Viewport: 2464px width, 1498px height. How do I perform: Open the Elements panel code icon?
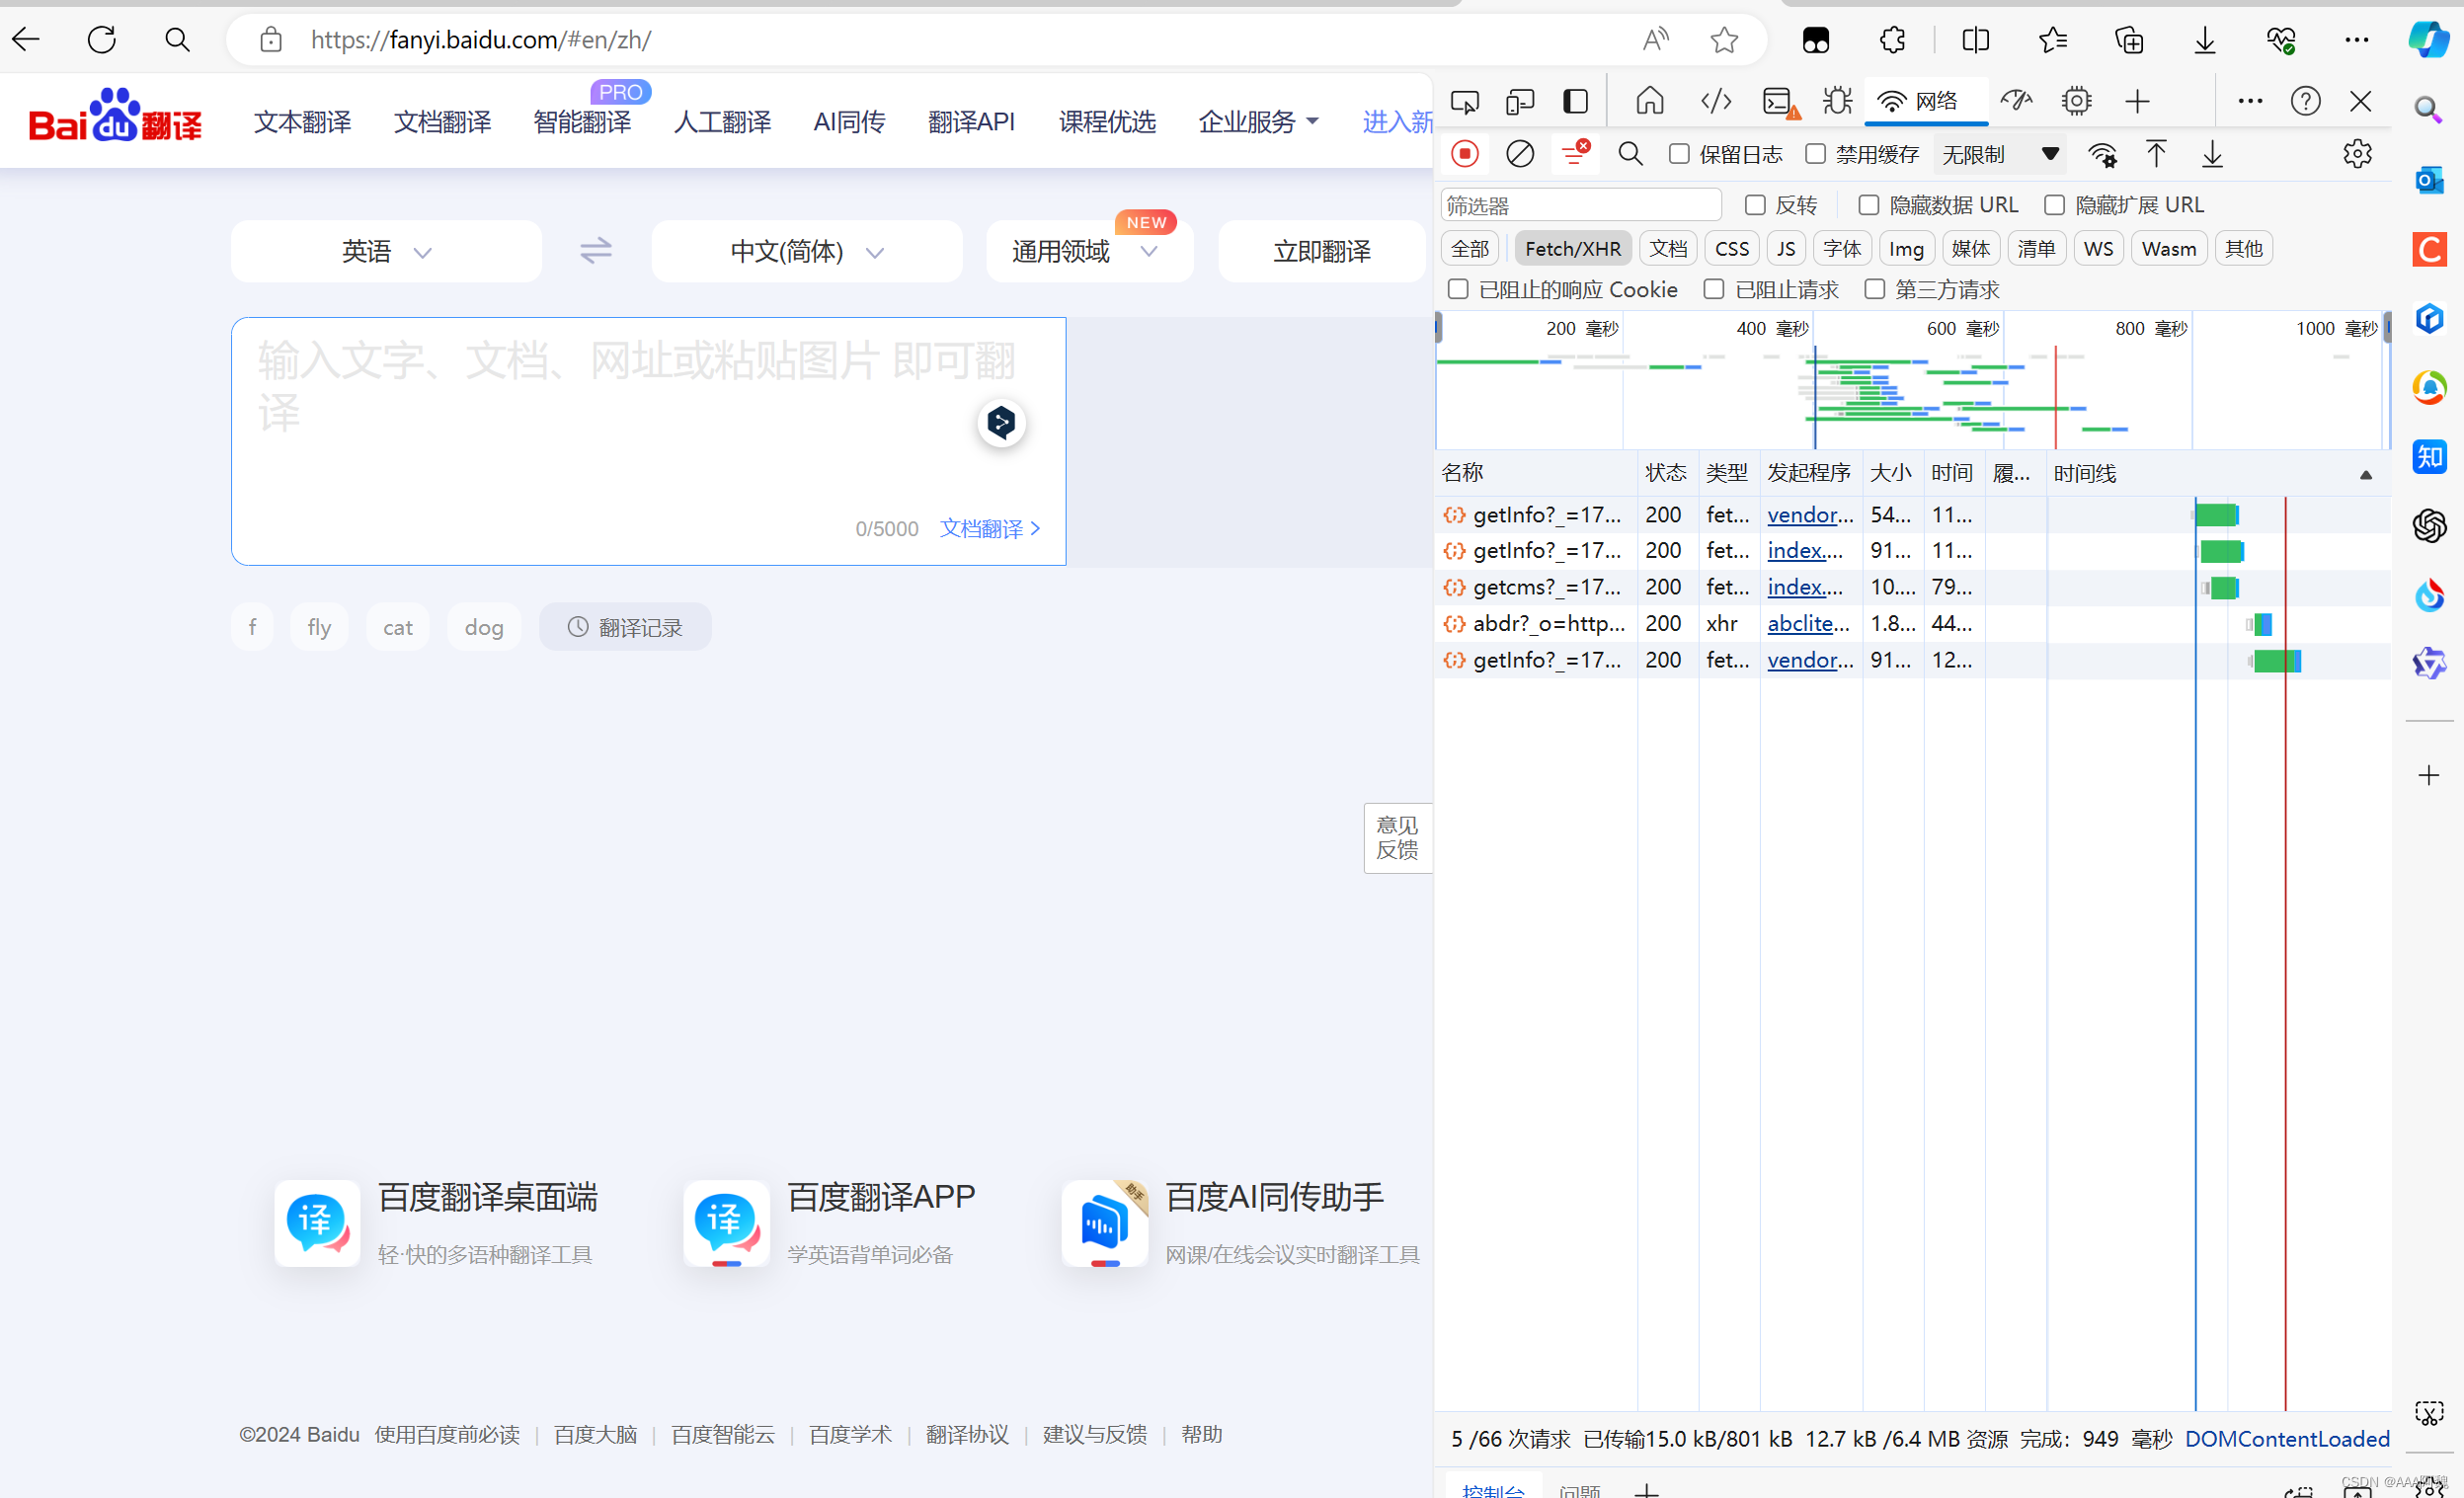click(1716, 101)
